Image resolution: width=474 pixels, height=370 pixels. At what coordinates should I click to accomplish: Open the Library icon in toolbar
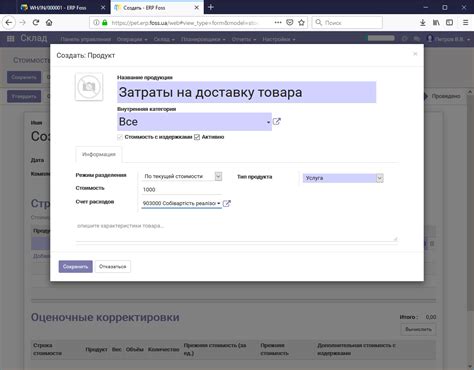coord(436,23)
